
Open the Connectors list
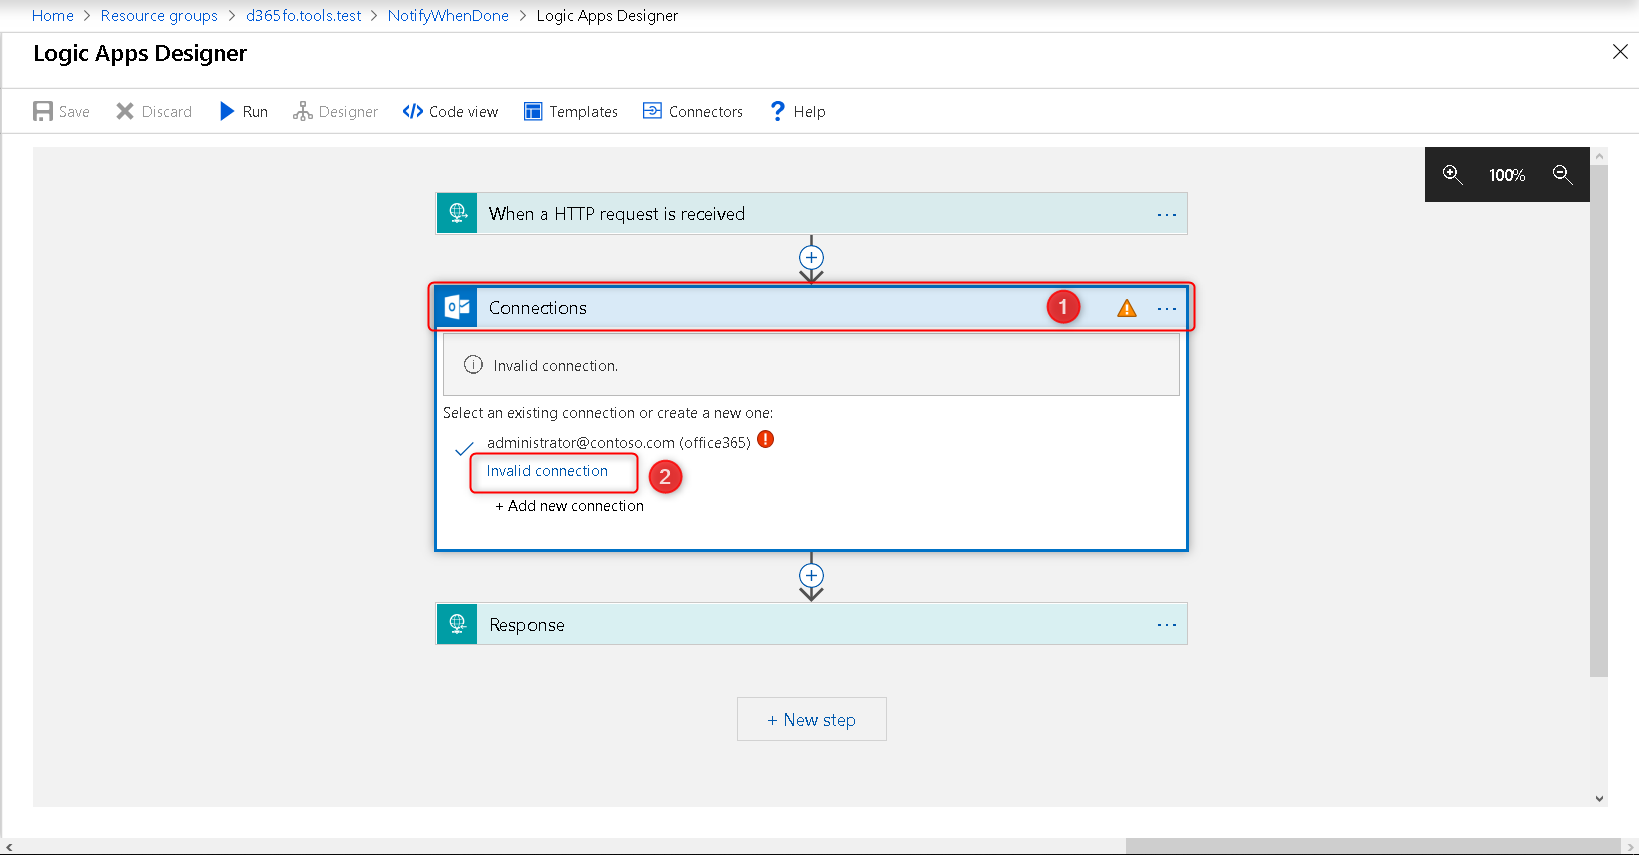(x=693, y=111)
